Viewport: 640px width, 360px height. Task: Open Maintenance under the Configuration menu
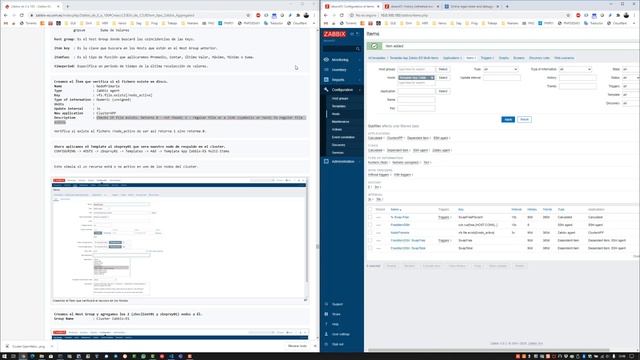pyautogui.click(x=341, y=122)
